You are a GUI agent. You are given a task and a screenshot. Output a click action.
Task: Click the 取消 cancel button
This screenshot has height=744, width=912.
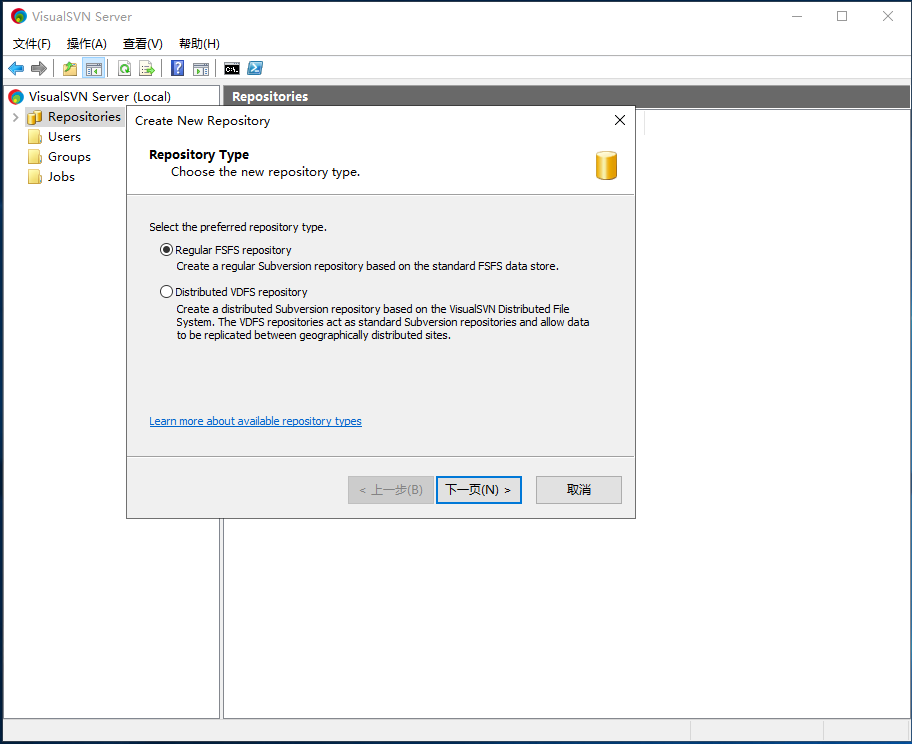click(x=579, y=490)
